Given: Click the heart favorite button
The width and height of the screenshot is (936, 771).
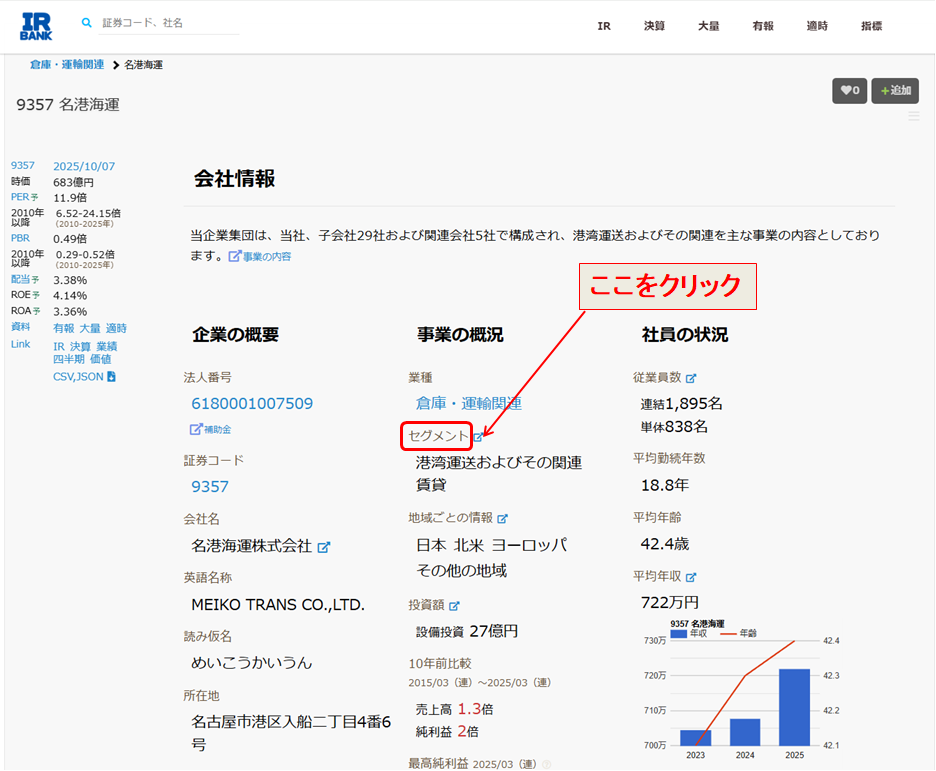Looking at the screenshot, I should [x=849, y=91].
